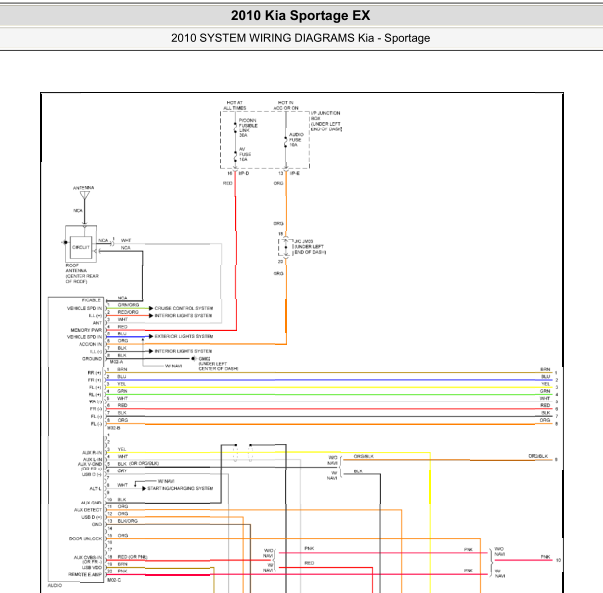Click the "GRN/ORG" wire color label
This screenshot has height=593, width=603.
coord(128,305)
